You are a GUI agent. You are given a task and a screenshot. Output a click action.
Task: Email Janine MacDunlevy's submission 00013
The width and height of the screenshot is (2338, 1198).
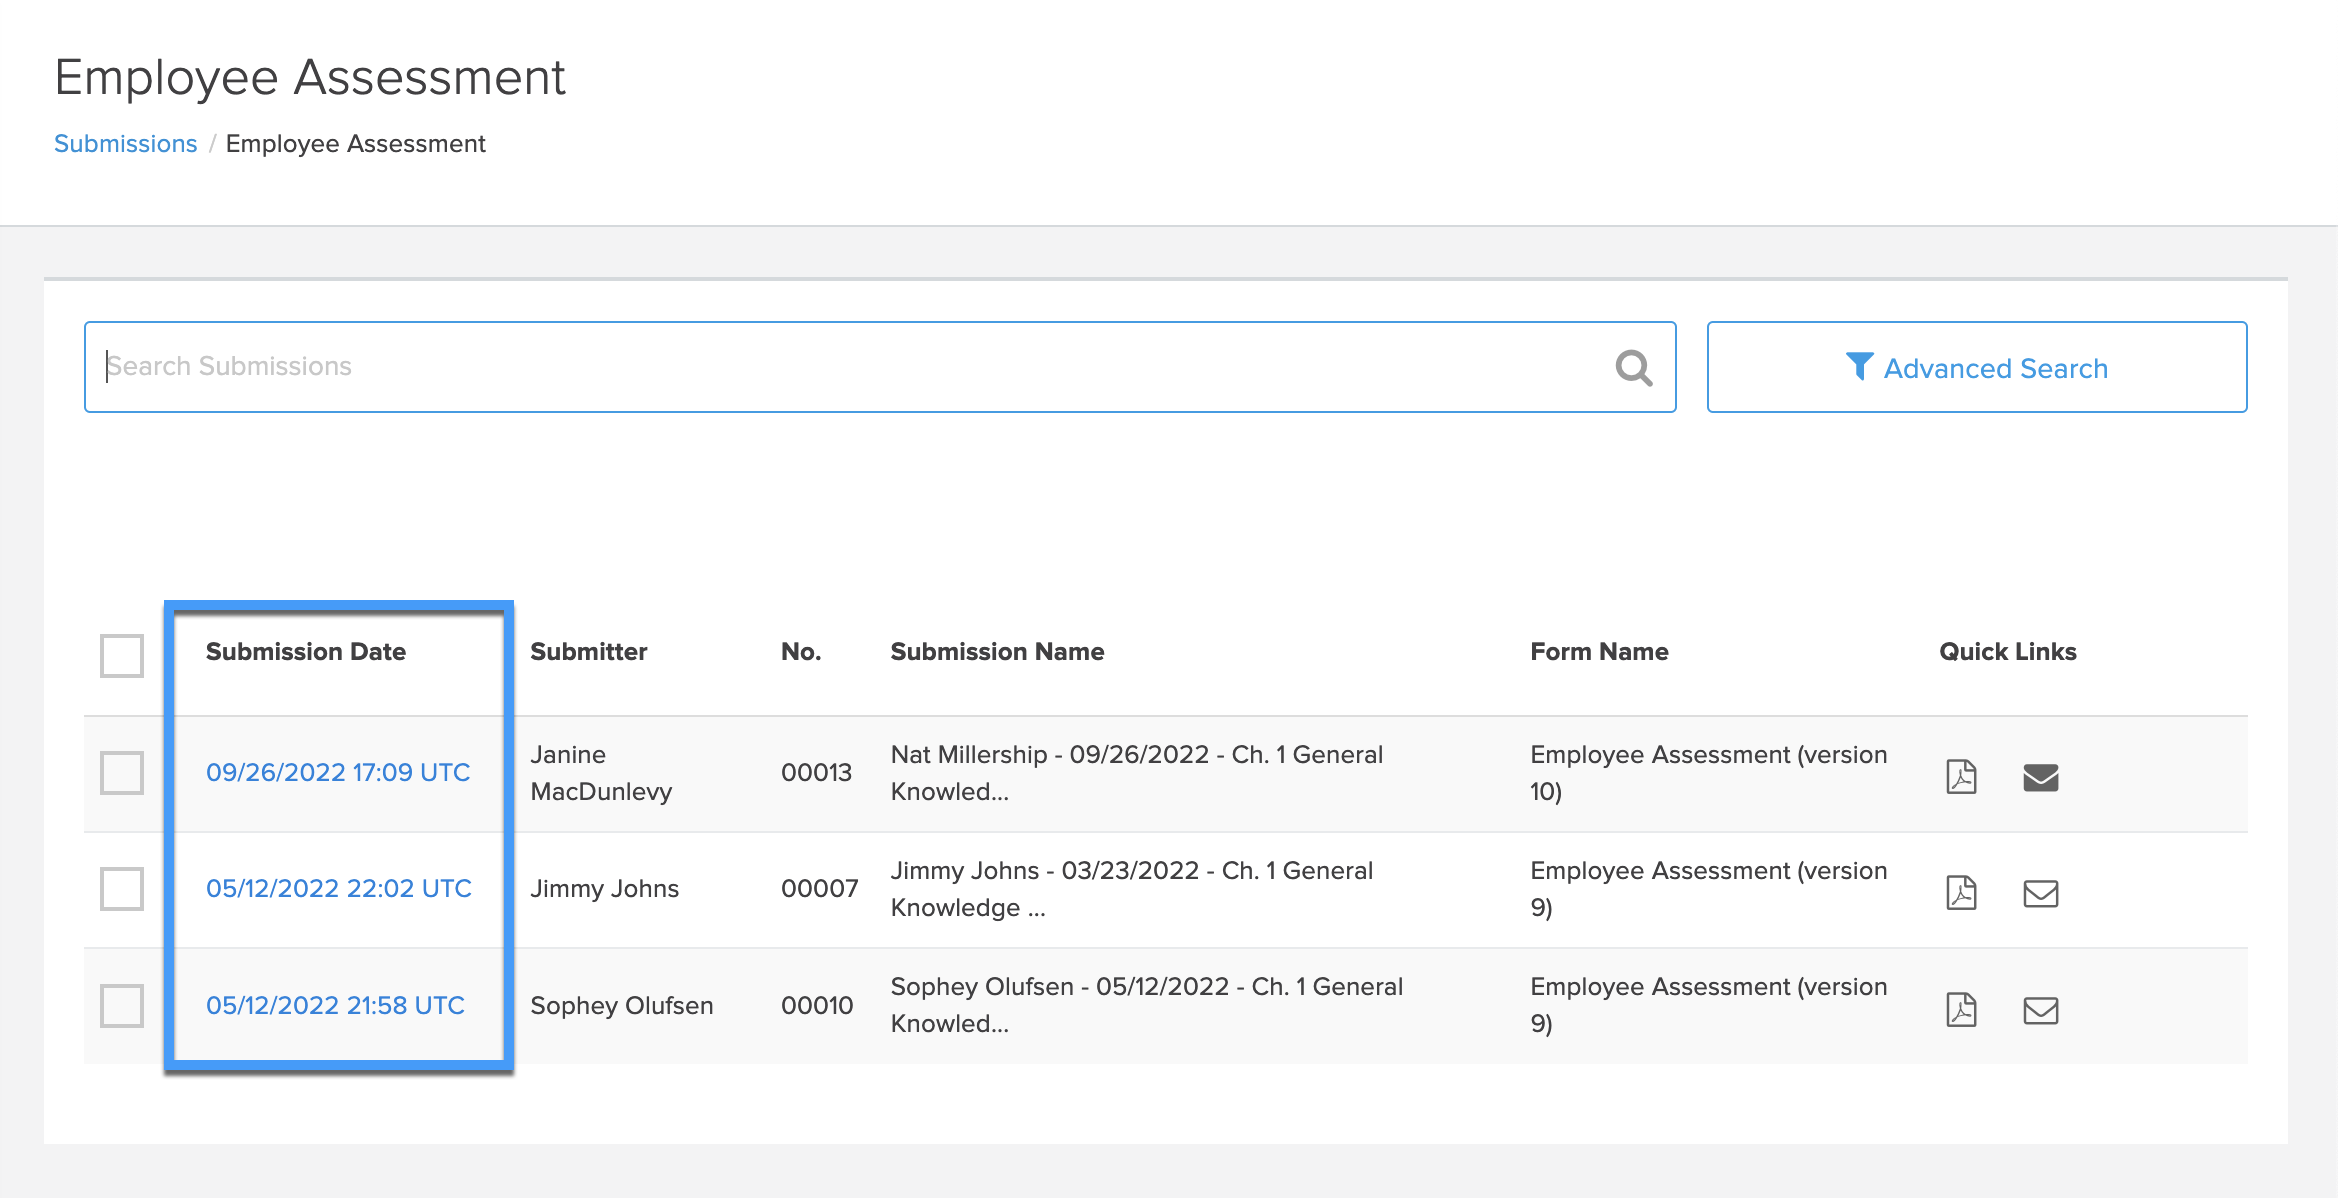pos(2040,777)
